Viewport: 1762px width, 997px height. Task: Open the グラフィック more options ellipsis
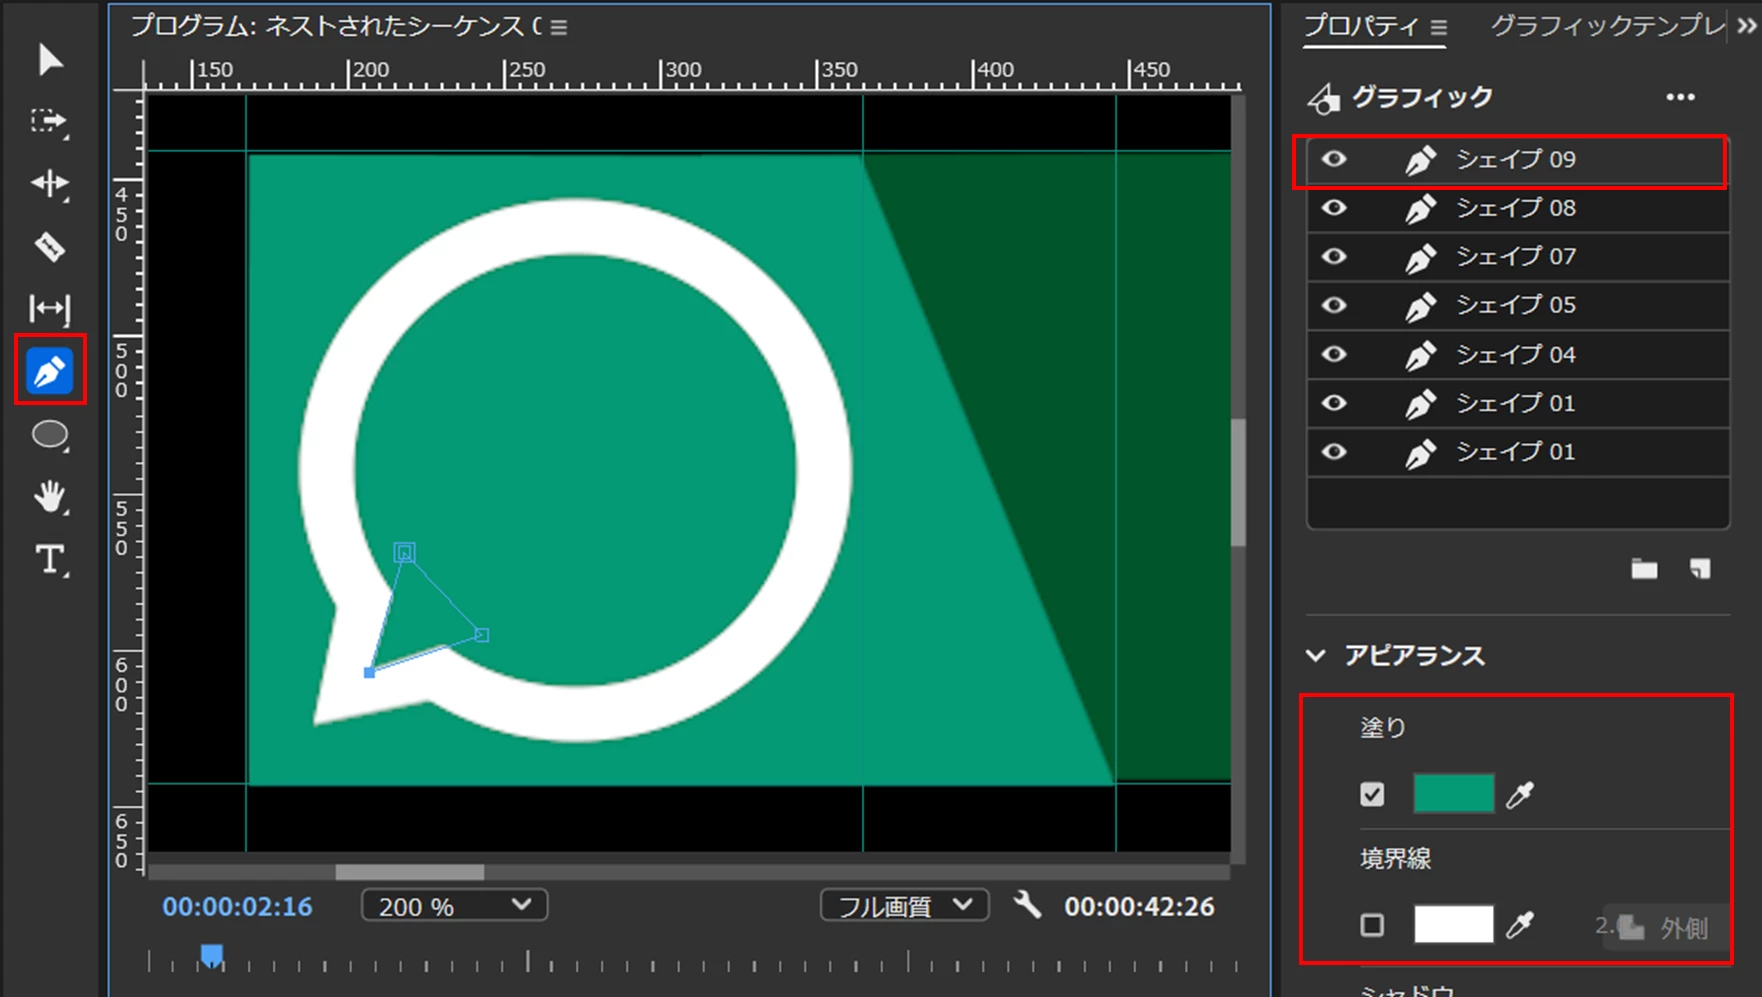click(1681, 97)
